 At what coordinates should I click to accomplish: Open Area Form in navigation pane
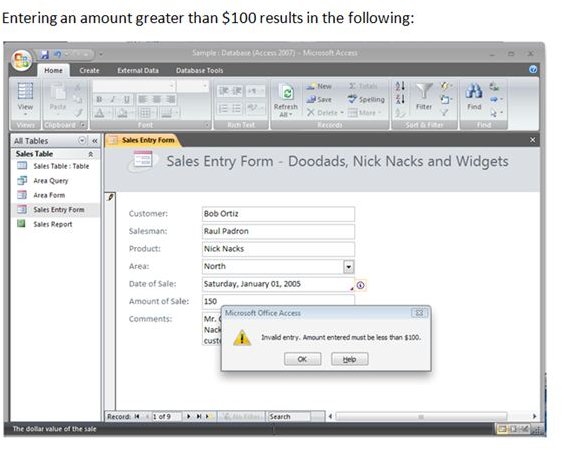coord(55,195)
